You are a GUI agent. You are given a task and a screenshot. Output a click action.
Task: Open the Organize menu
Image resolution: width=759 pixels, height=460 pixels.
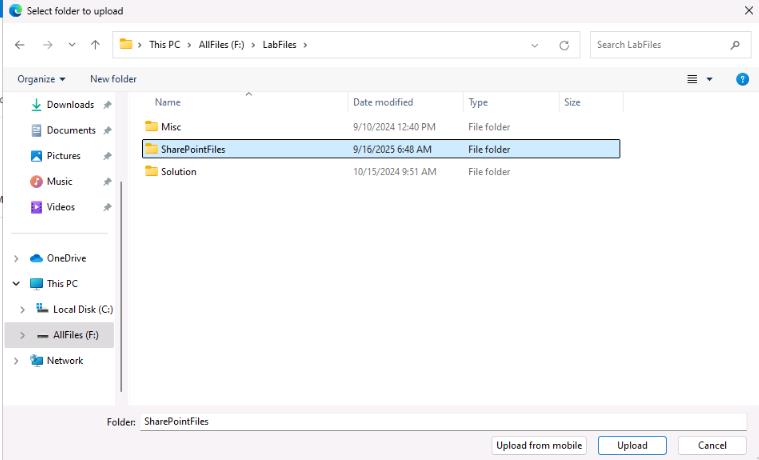click(41, 79)
